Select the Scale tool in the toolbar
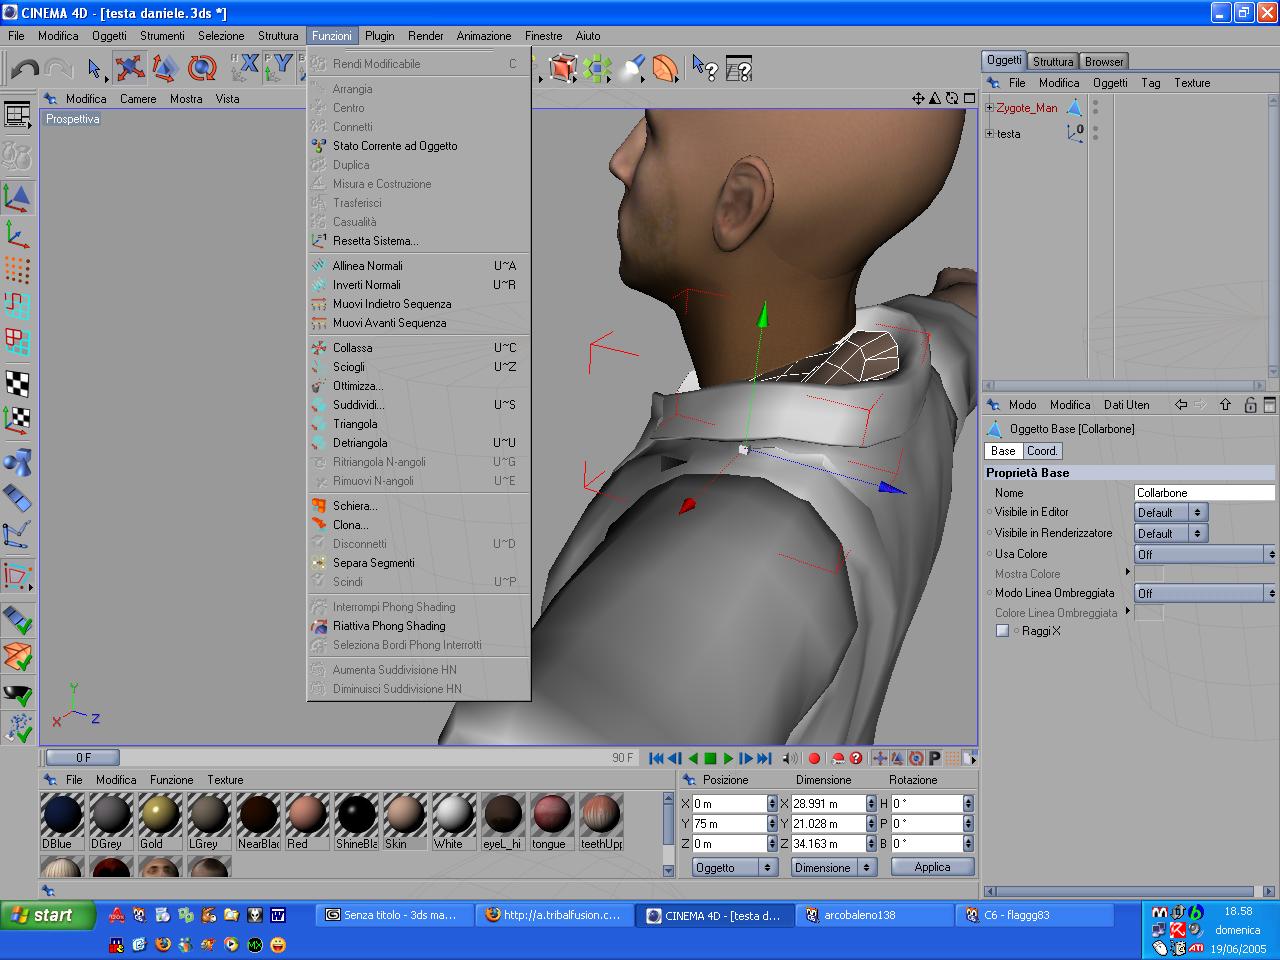 click(166, 68)
